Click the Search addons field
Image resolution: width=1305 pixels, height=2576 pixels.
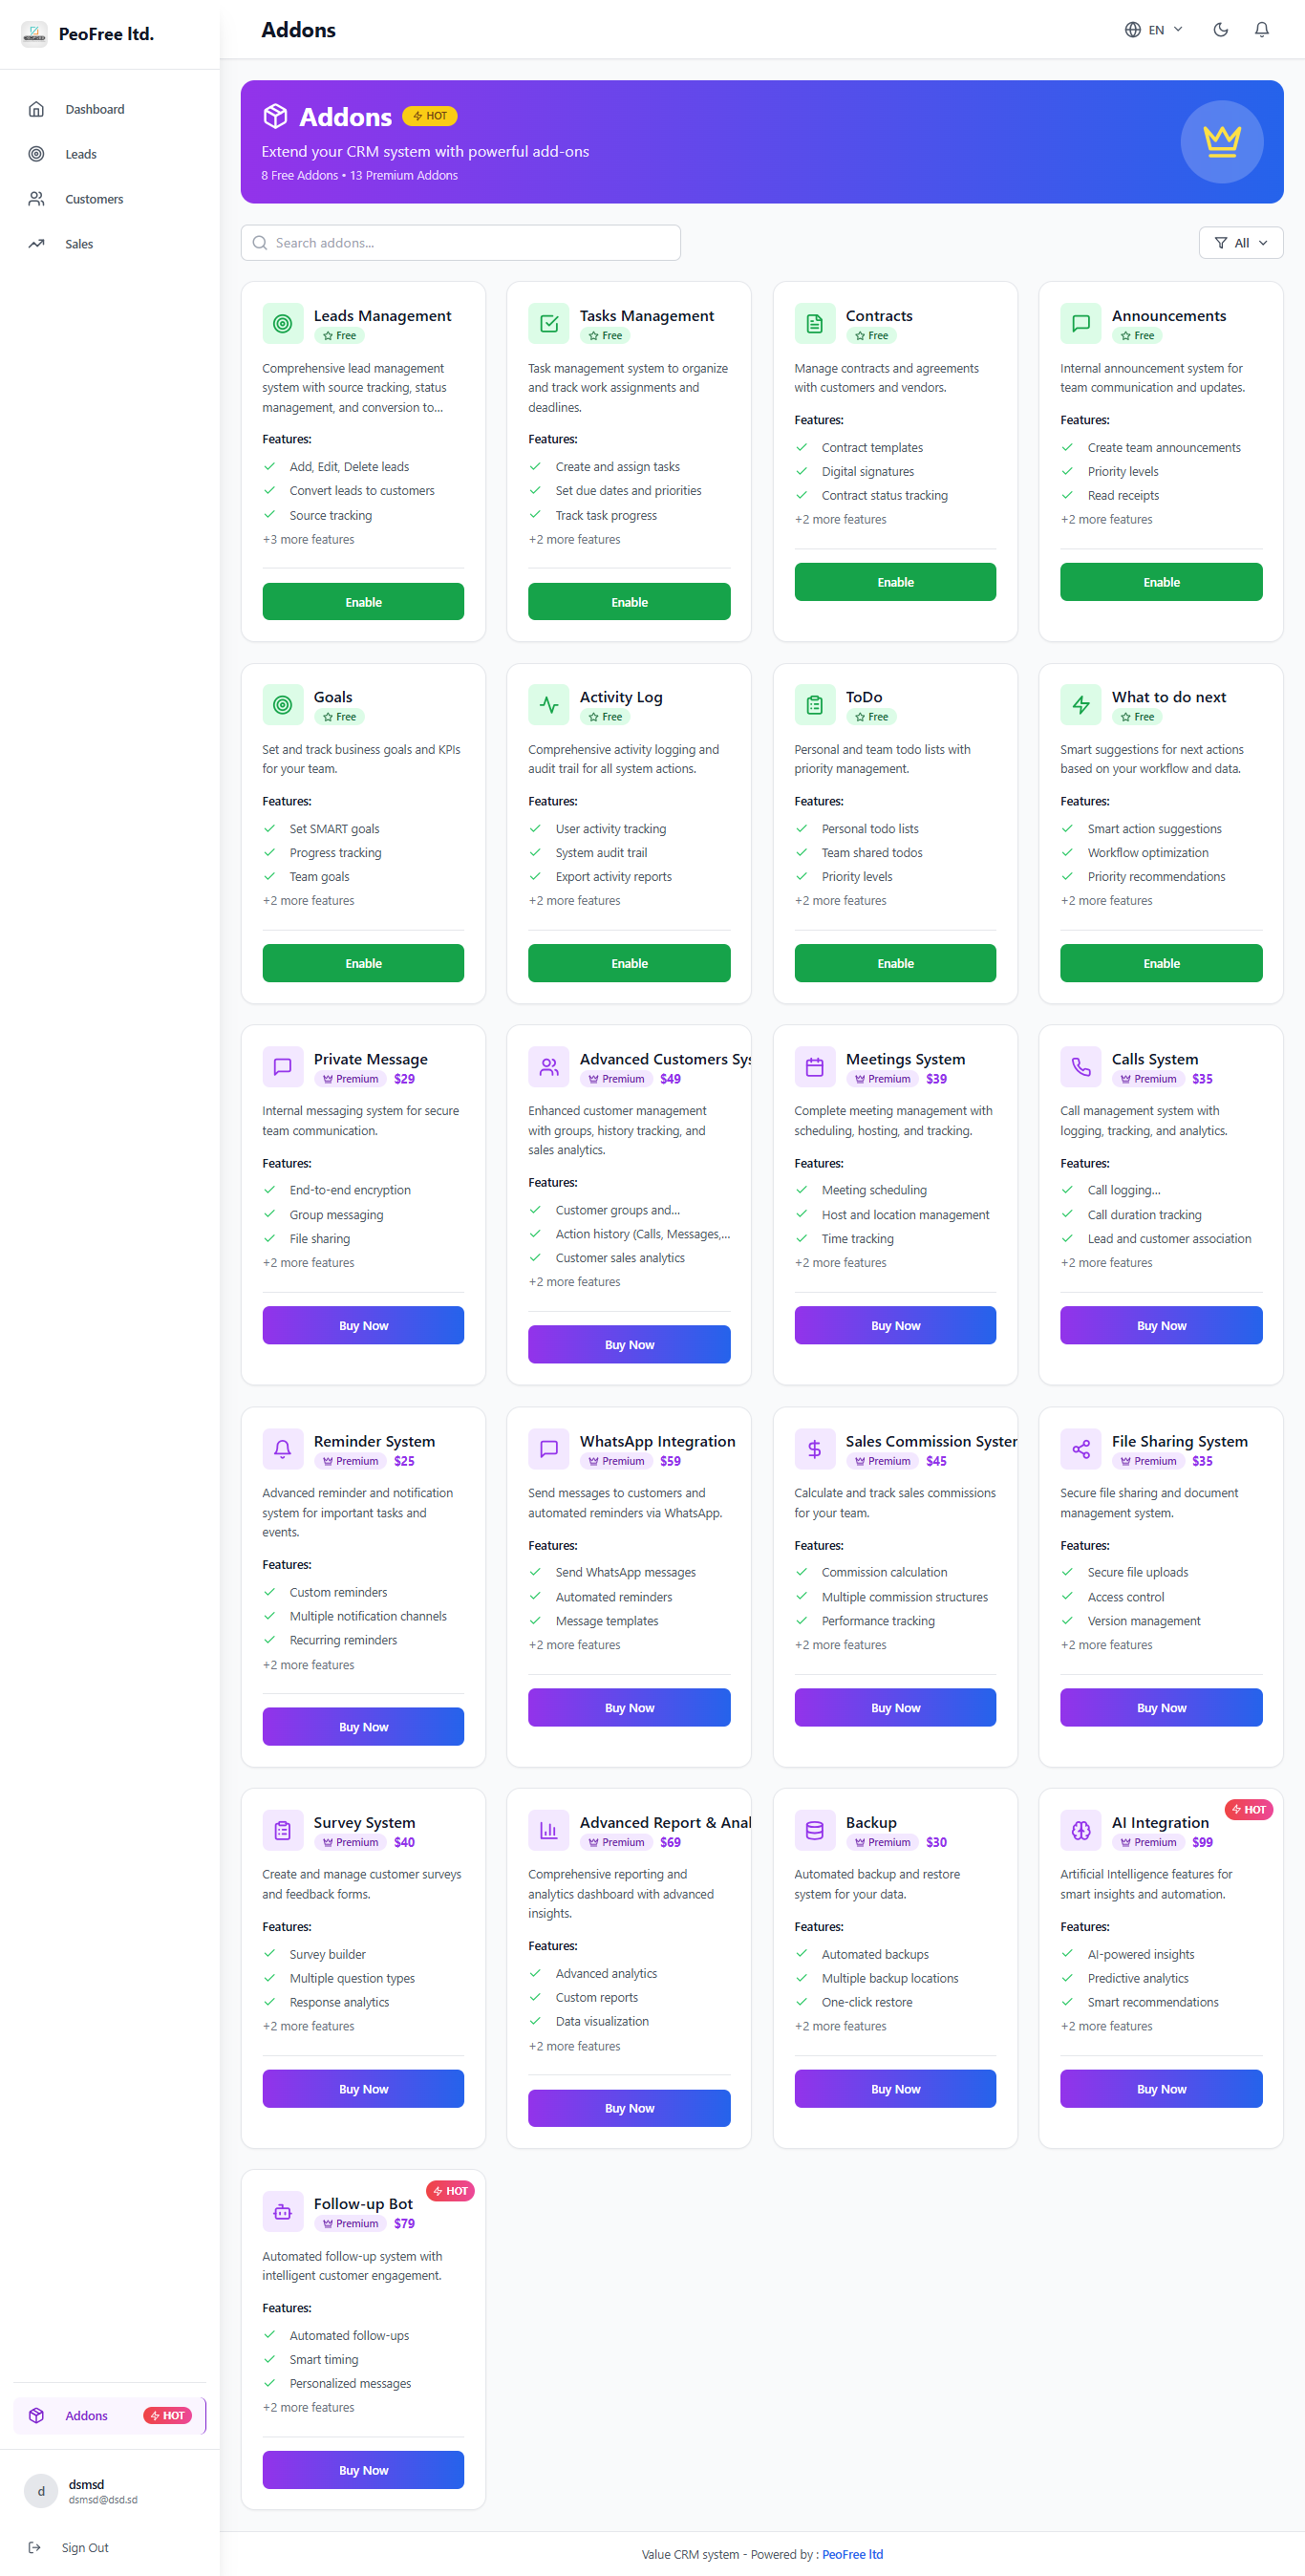pyautogui.click(x=460, y=243)
